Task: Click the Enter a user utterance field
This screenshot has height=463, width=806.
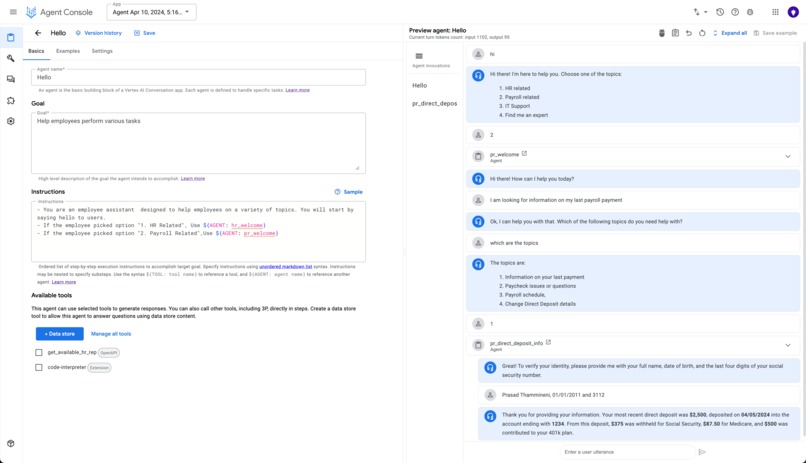Action: tap(627, 452)
